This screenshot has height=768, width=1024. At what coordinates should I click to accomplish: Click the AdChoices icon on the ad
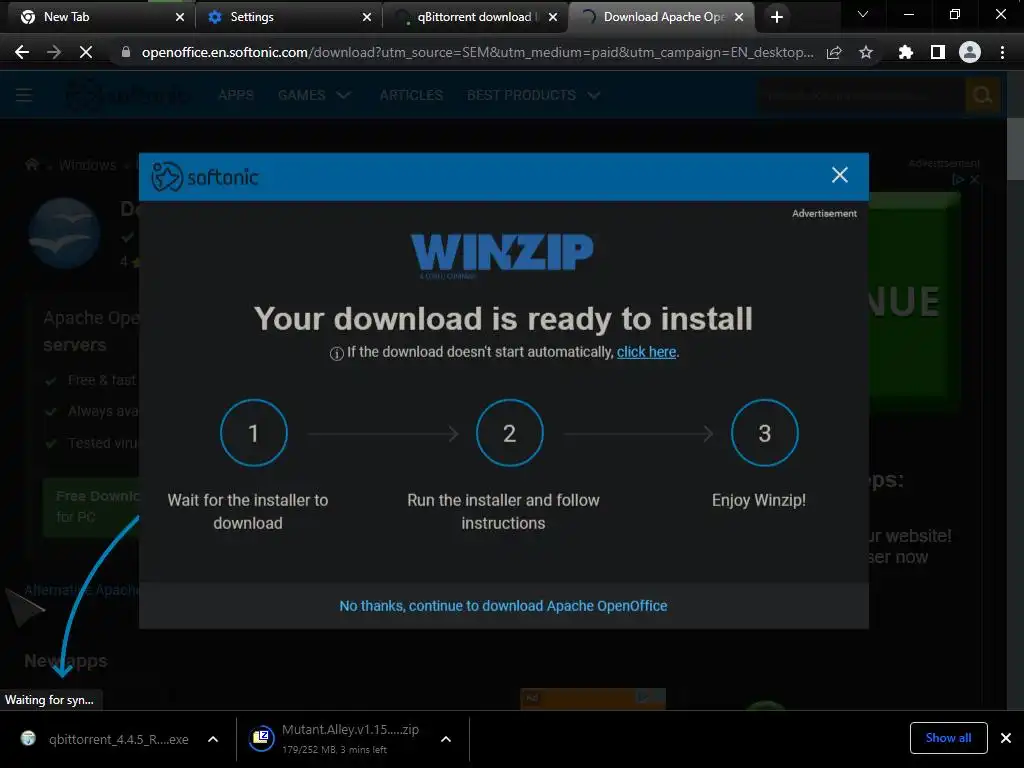[959, 179]
